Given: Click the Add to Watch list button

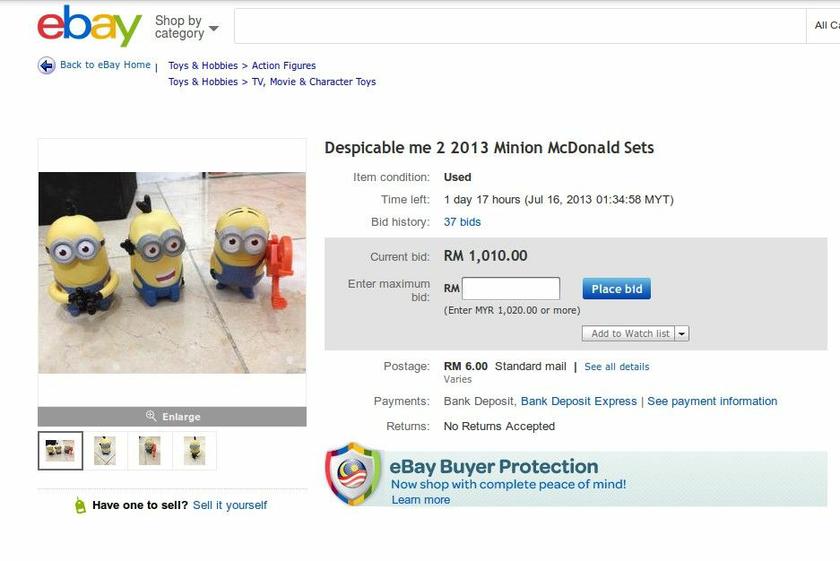Looking at the screenshot, I should (629, 333).
